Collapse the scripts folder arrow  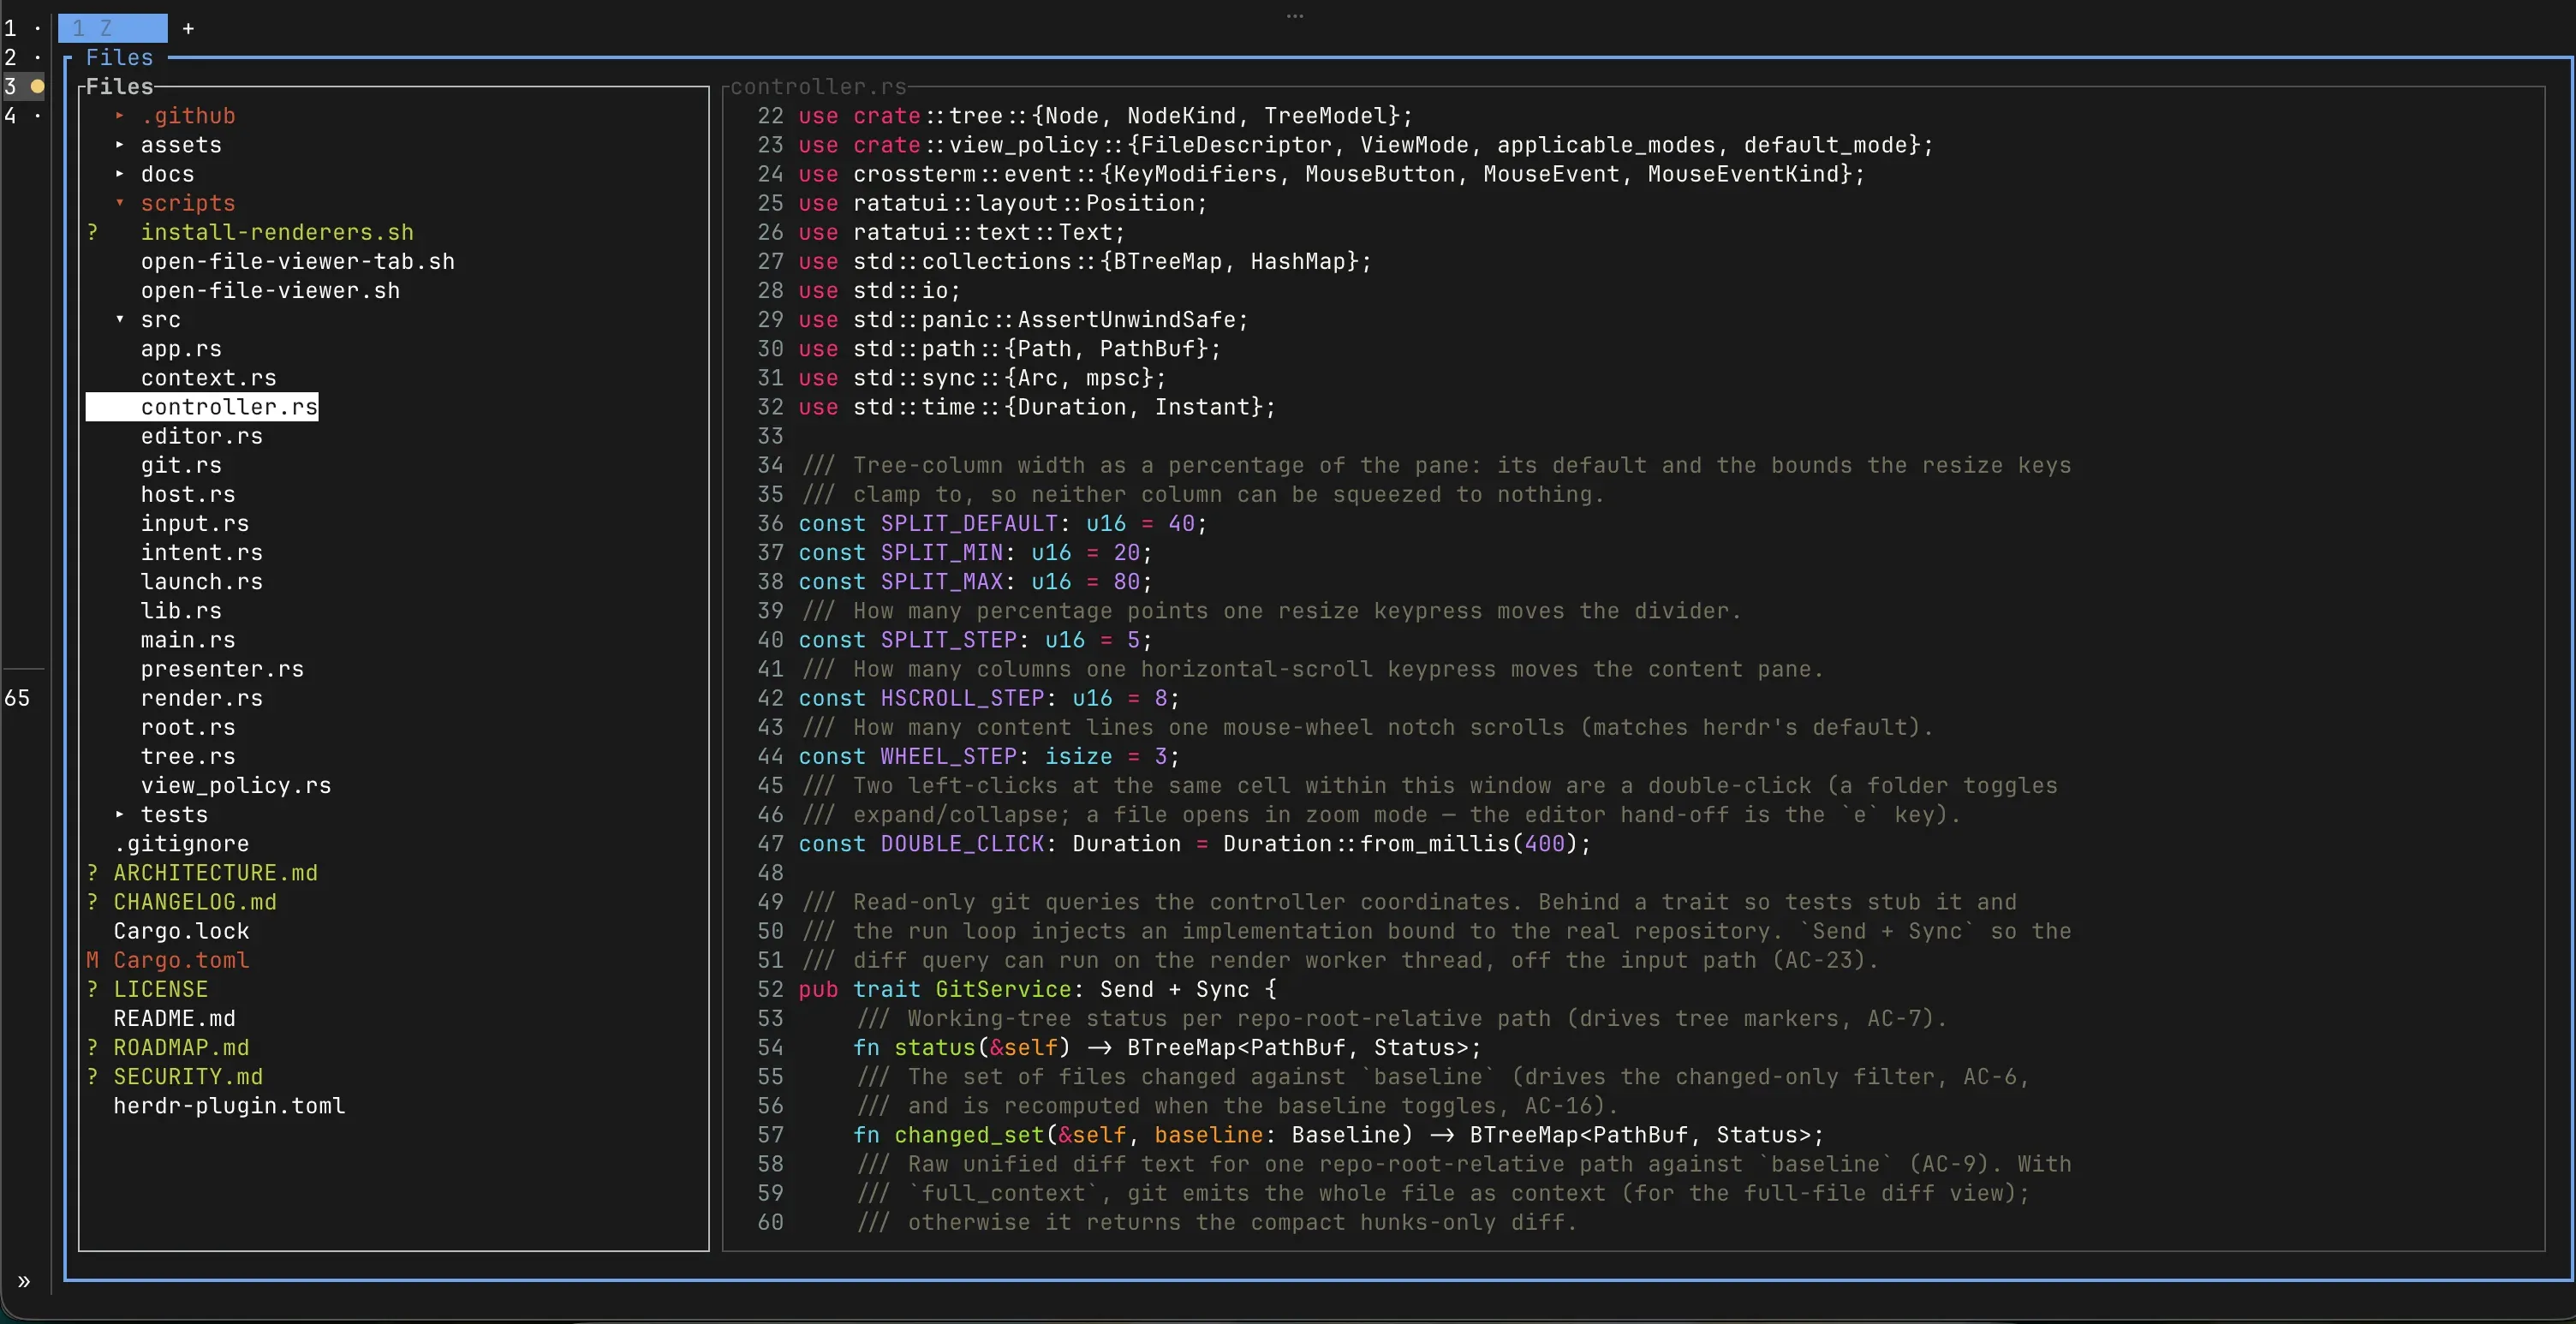(120, 203)
